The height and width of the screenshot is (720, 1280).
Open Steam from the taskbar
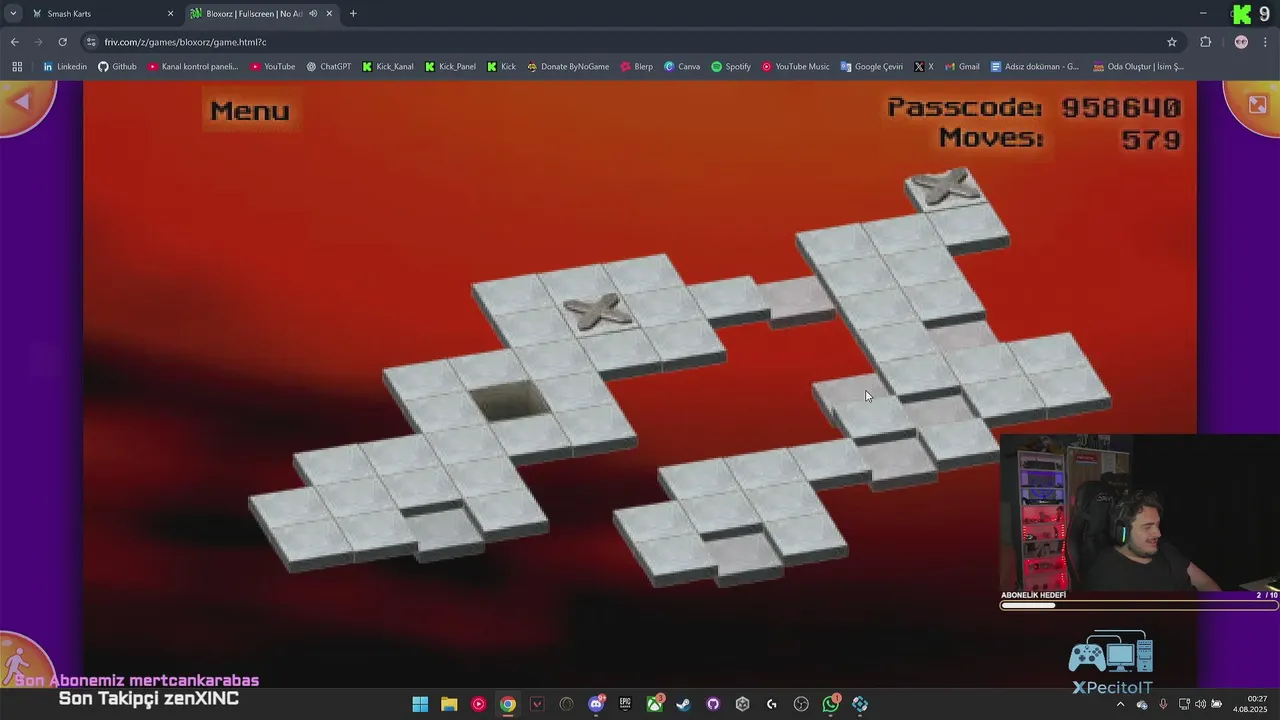(x=684, y=704)
